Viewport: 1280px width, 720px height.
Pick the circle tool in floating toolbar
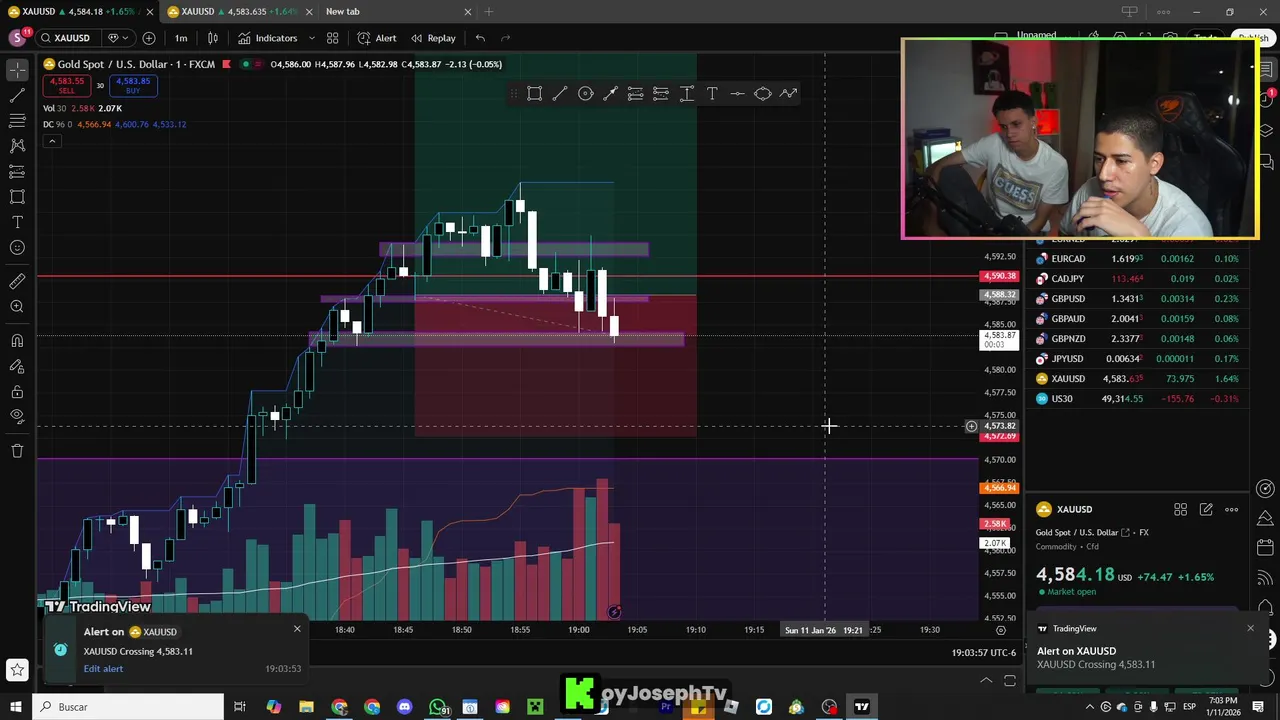(x=585, y=93)
